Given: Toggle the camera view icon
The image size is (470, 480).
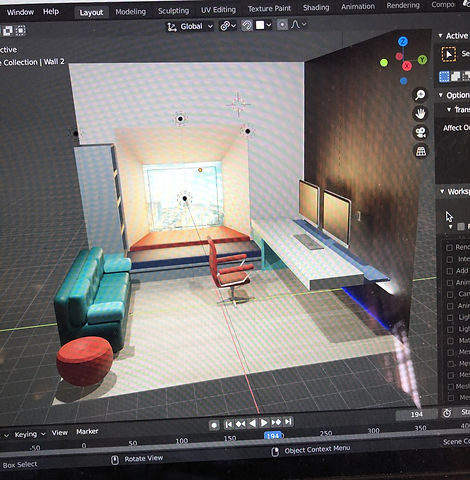Looking at the screenshot, I should [421, 133].
